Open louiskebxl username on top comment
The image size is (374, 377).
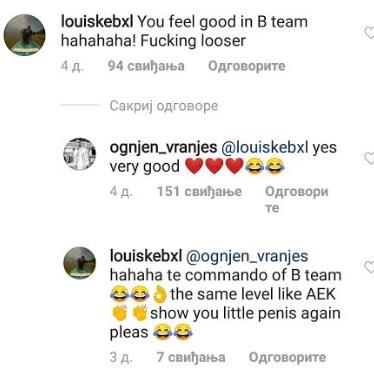97,22
